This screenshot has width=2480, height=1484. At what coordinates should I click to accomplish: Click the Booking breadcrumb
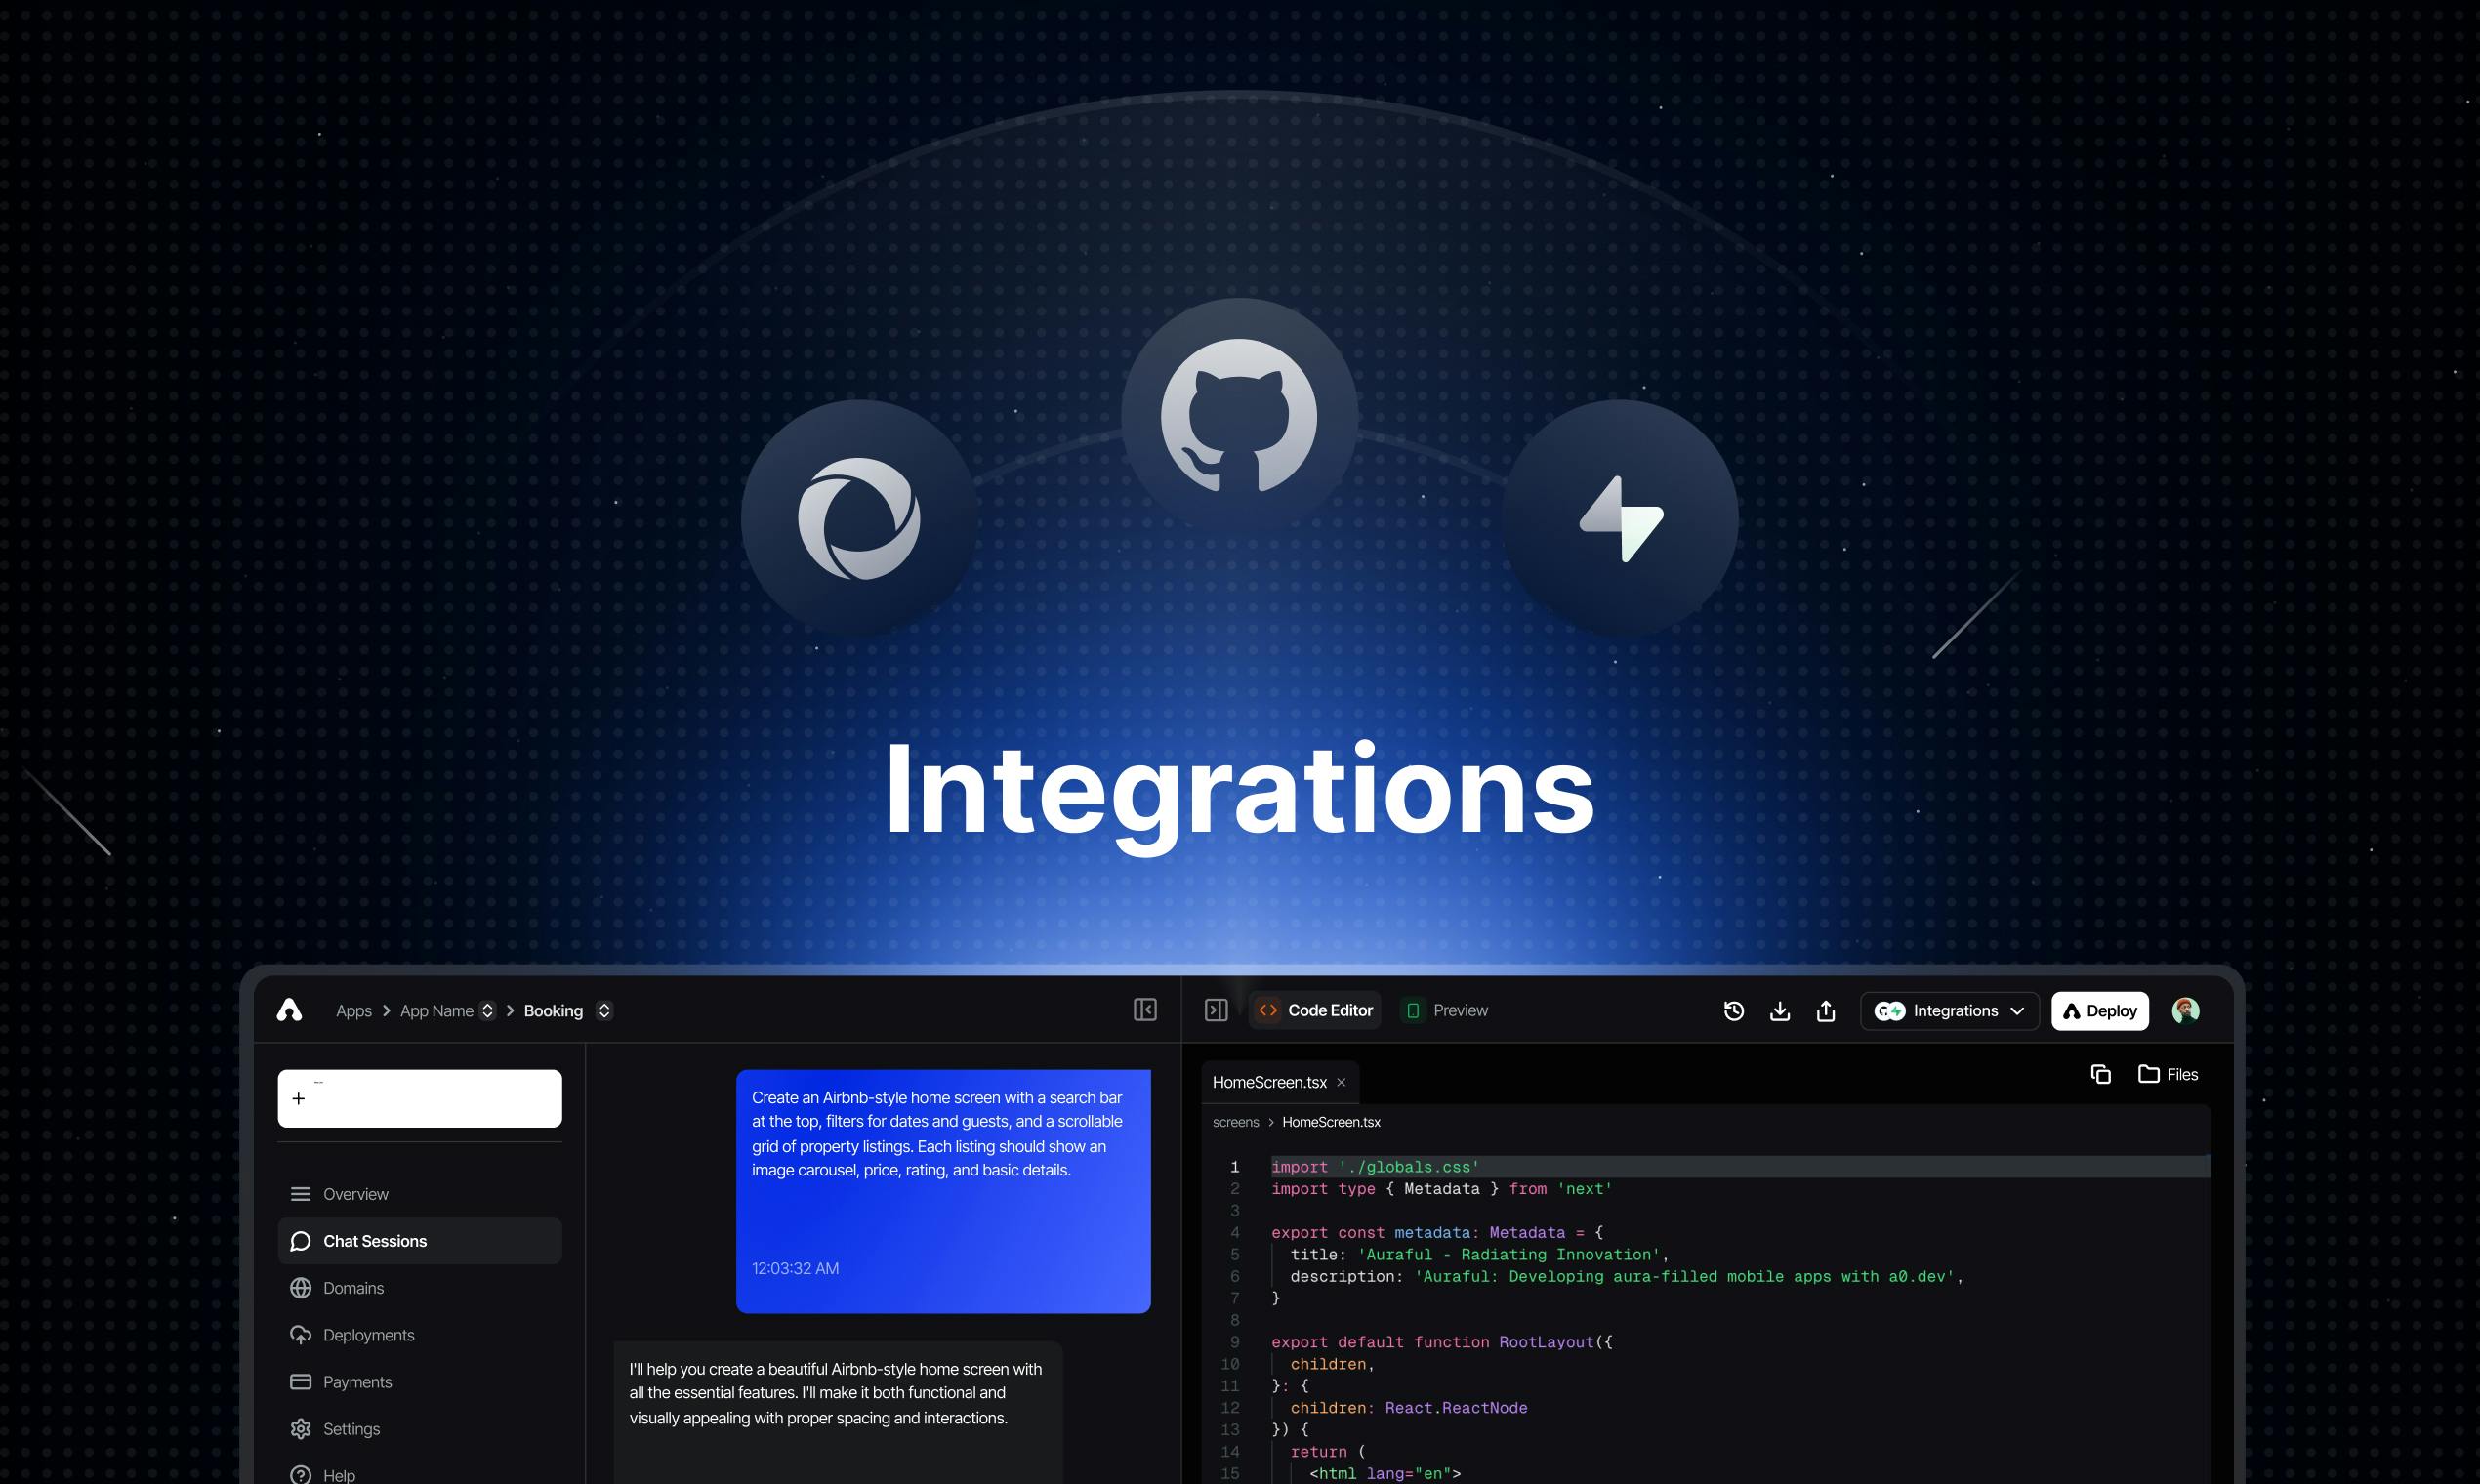coord(553,1011)
